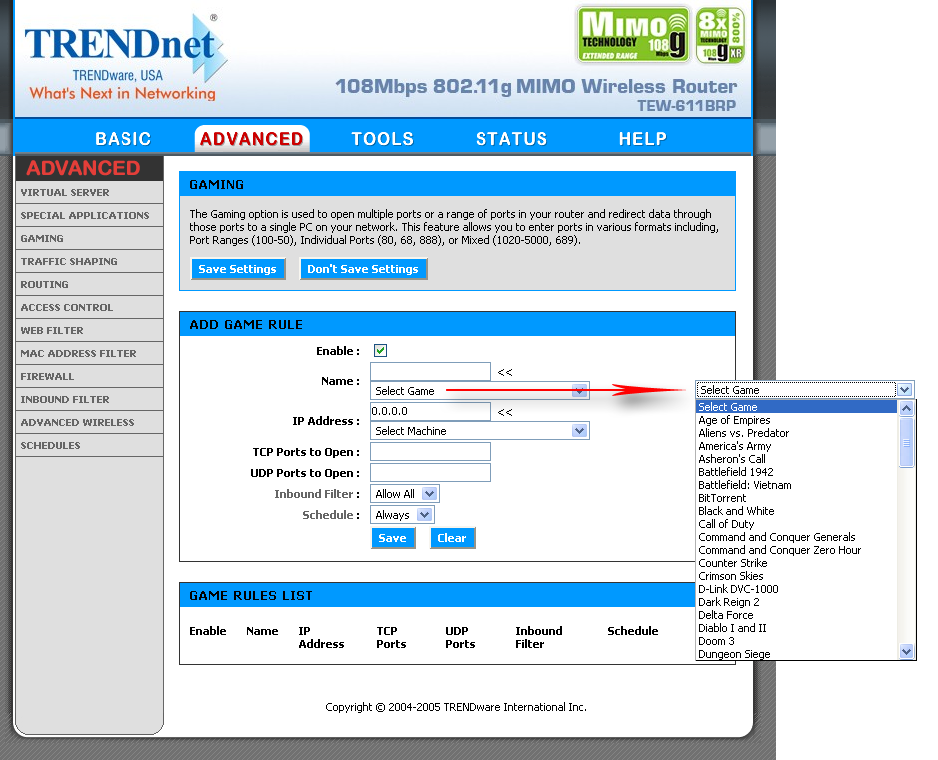Click Clear in Add Game Rule

[x=452, y=538]
